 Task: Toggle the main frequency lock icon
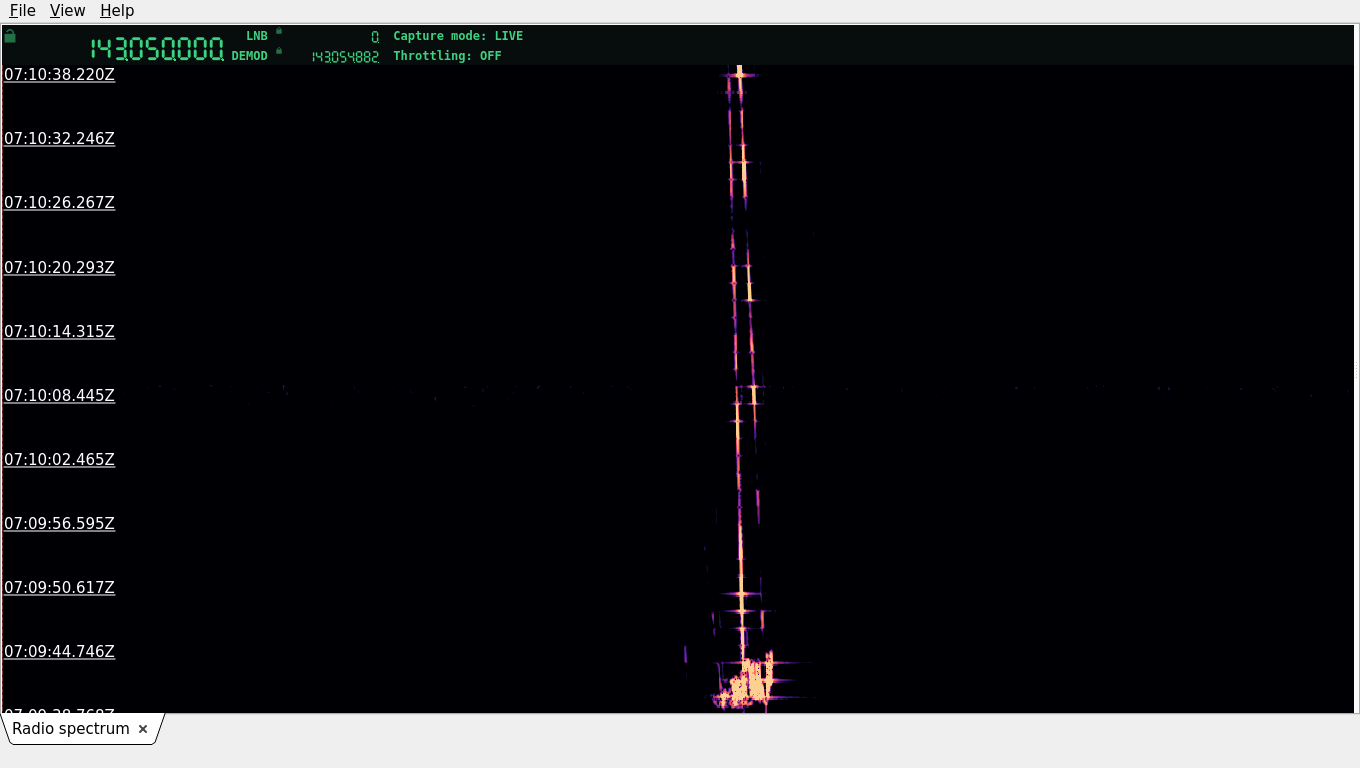[x=10, y=36]
